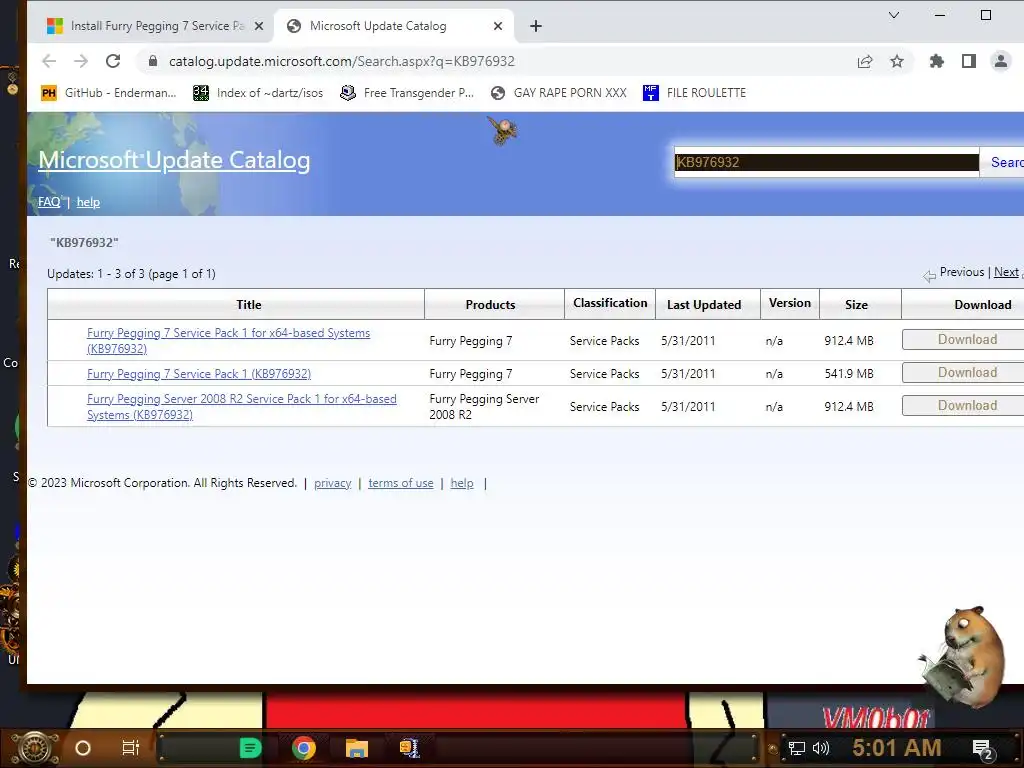
Task: Download the x64-based Systems 7 service pack
Action: point(963,340)
